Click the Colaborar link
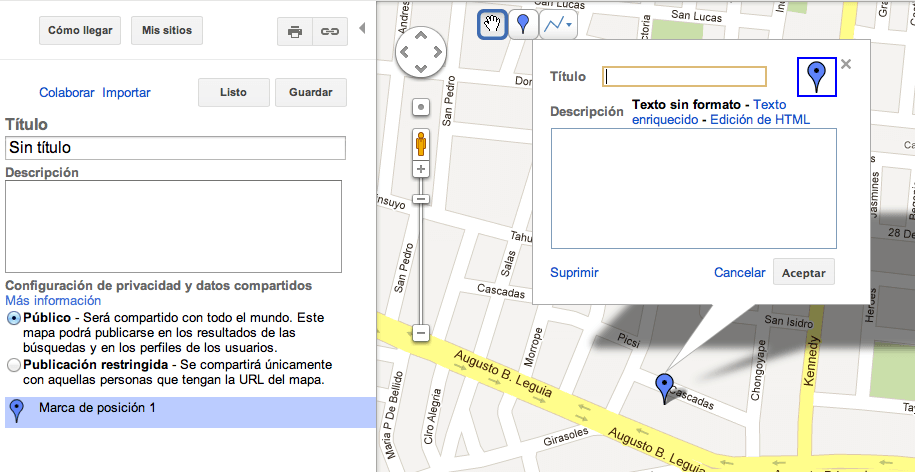This screenshot has width=915, height=472. pyautogui.click(x=67, y=93)
